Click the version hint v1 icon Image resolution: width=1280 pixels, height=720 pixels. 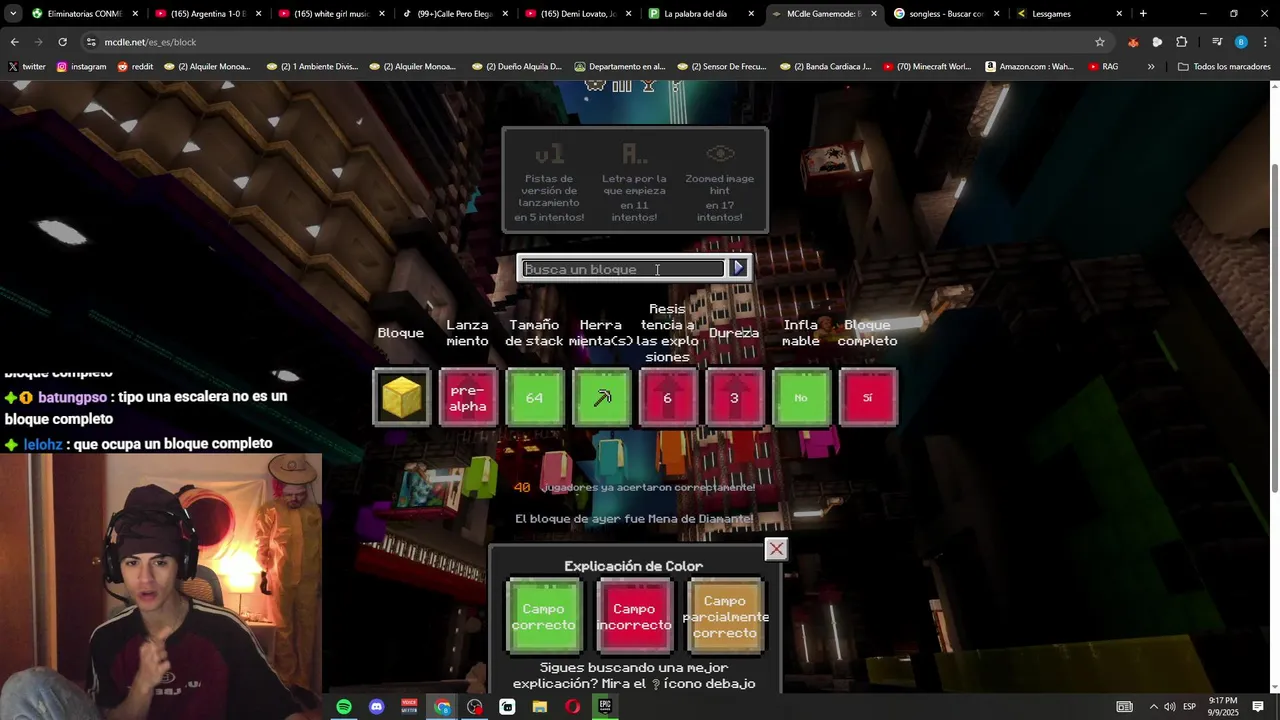(x=549, y=155)
